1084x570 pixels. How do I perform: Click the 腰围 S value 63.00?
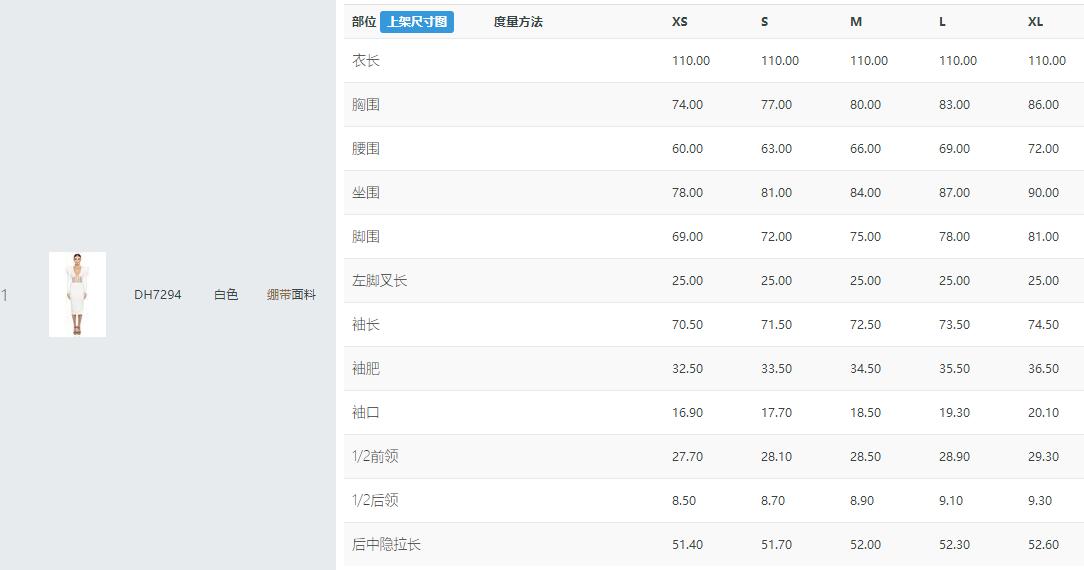pyautogui.click(x=776, y=149)
